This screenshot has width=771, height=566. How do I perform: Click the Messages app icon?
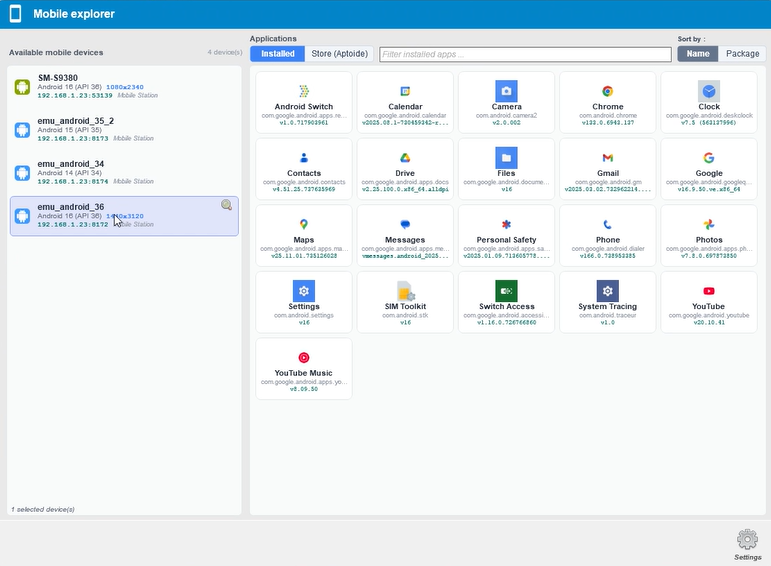405,224
